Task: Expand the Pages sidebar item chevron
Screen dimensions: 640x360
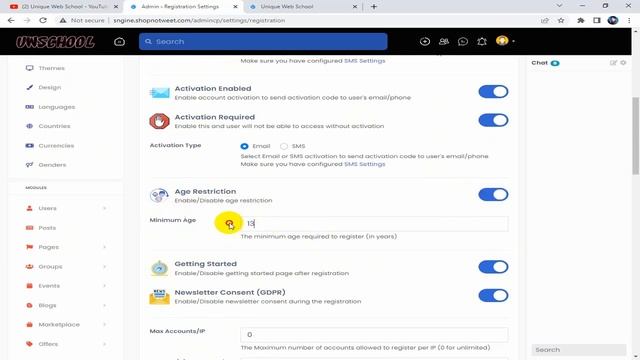Action: point(104,247)
